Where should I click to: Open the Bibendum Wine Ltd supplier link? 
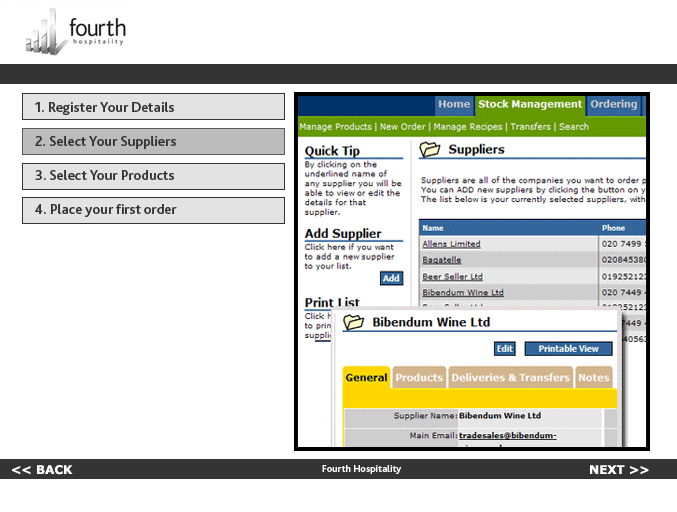pyautogui.click(x=463, y=292)
